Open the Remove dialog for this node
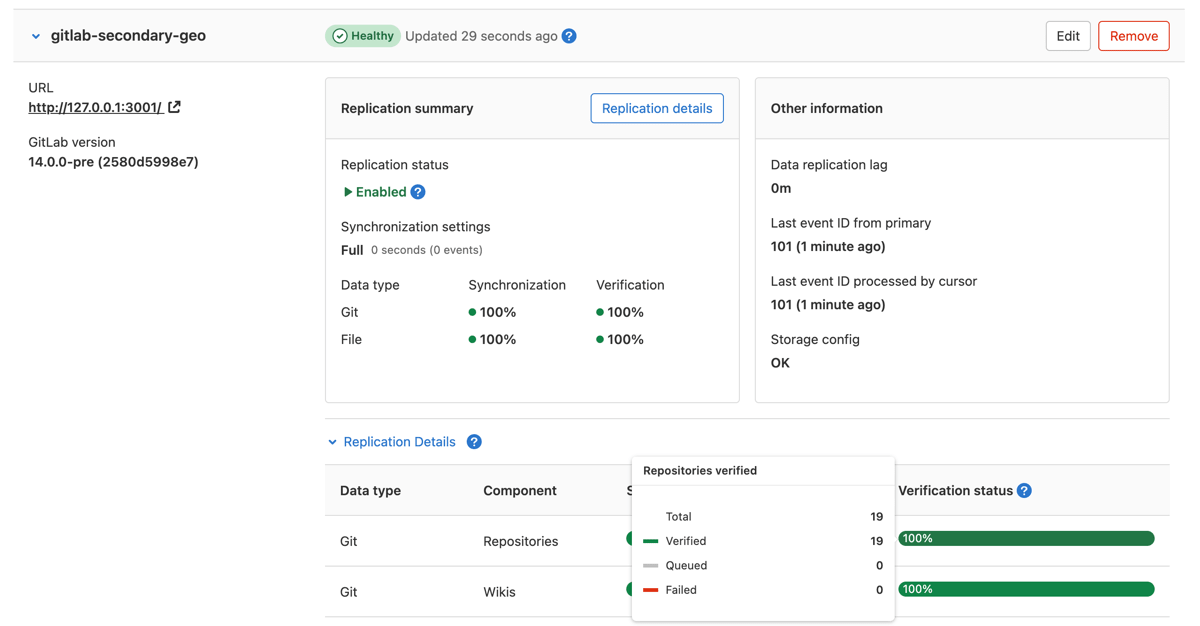 coord(1133,35)
